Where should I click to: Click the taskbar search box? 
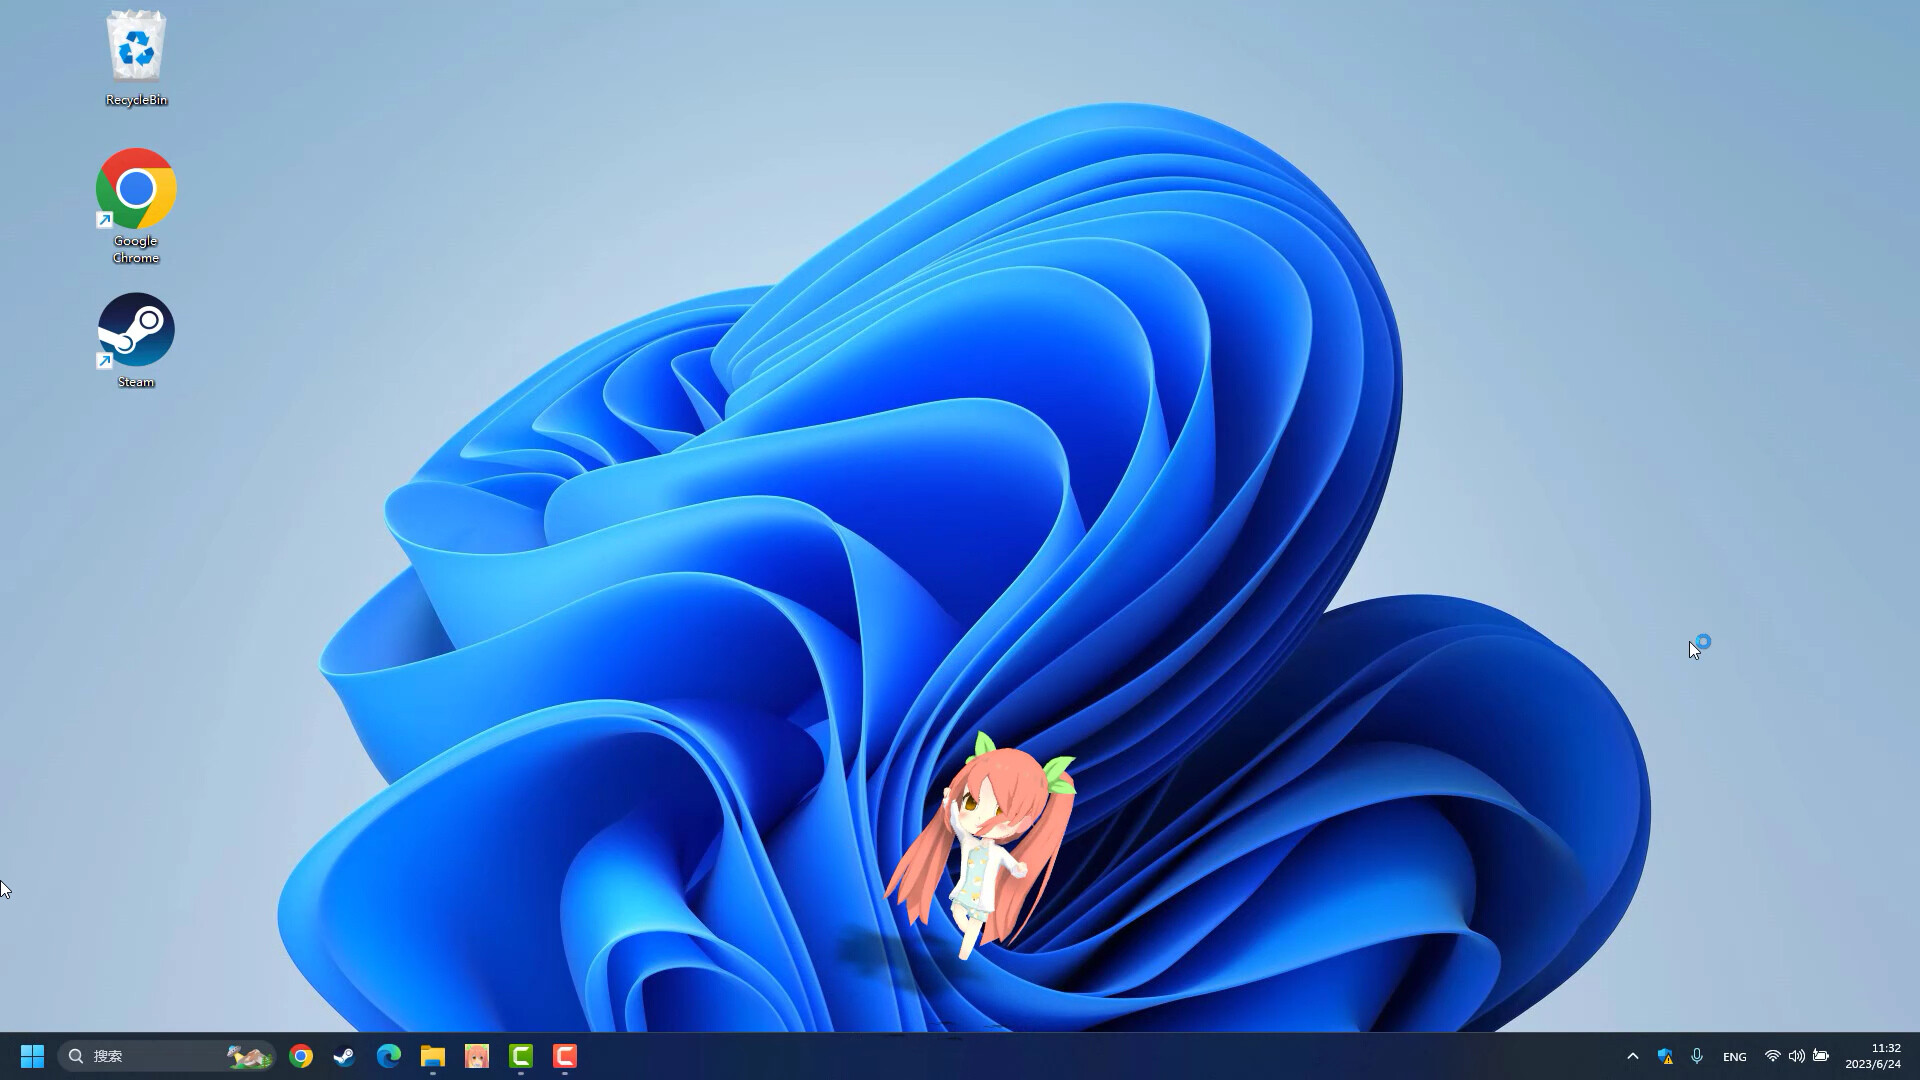(150, 1056)
